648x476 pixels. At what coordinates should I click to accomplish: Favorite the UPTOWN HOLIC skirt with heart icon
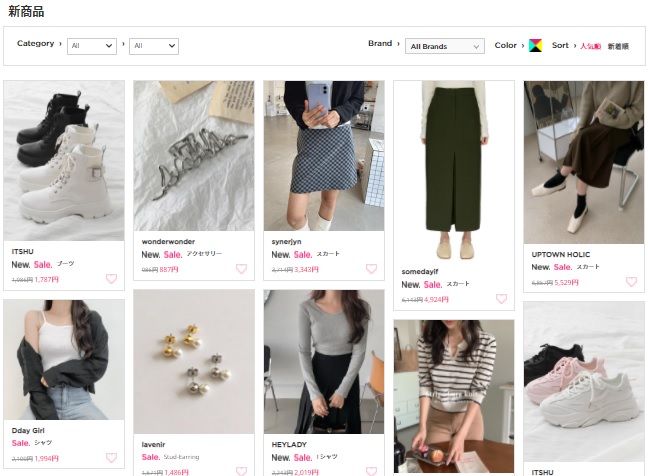click(631, 282)
